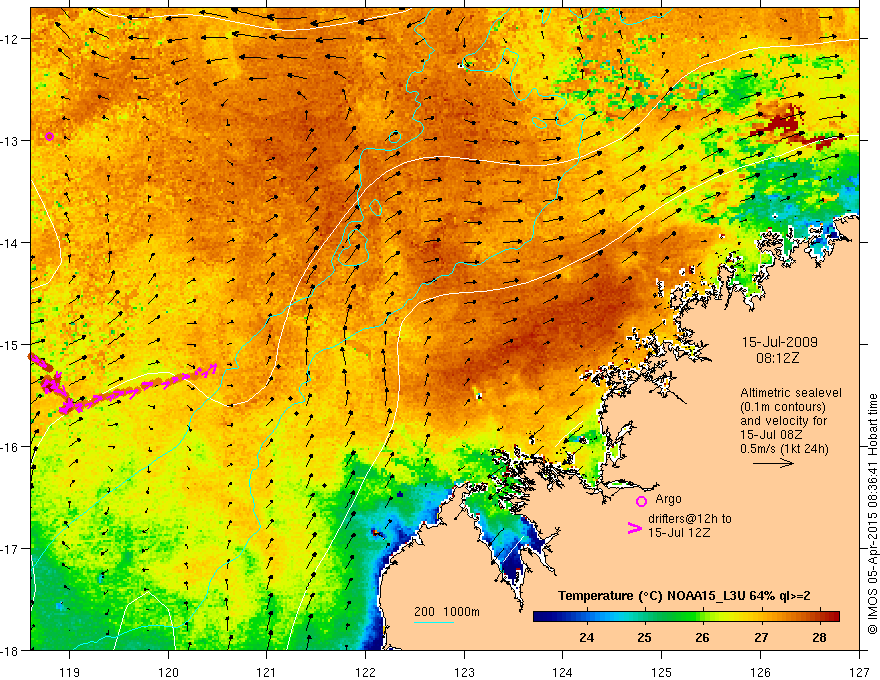Image resolution: width=880 pixels, height=680 pixels.
Task: Click the IMOS copyright timestamp text
Action: (872, 514)
